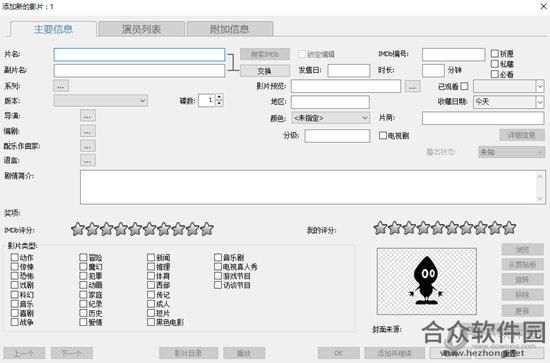Switch to the 主要信息 tab
This screenshot has height=363, width=550.
53,29
